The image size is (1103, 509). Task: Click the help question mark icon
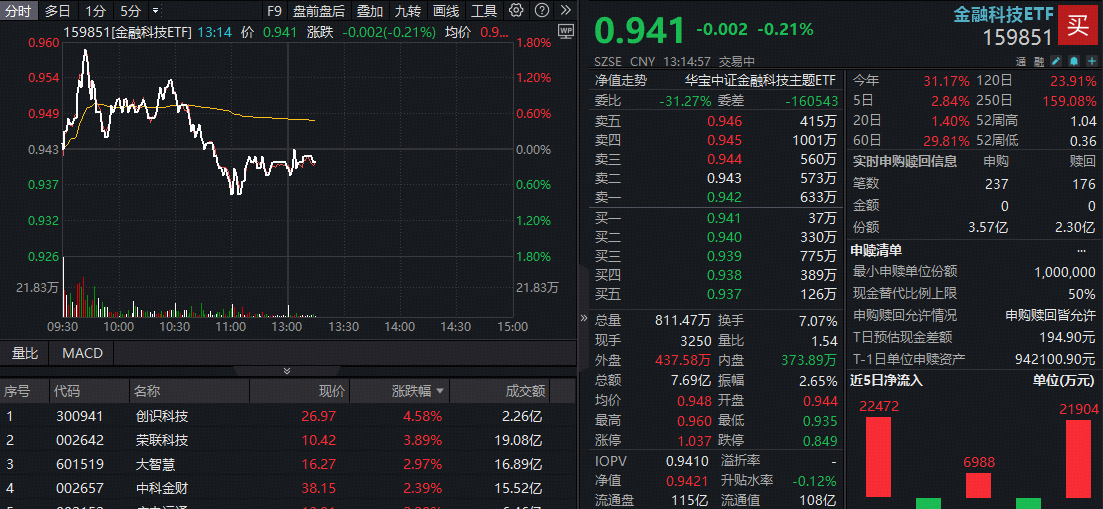(x=541, y=11)
